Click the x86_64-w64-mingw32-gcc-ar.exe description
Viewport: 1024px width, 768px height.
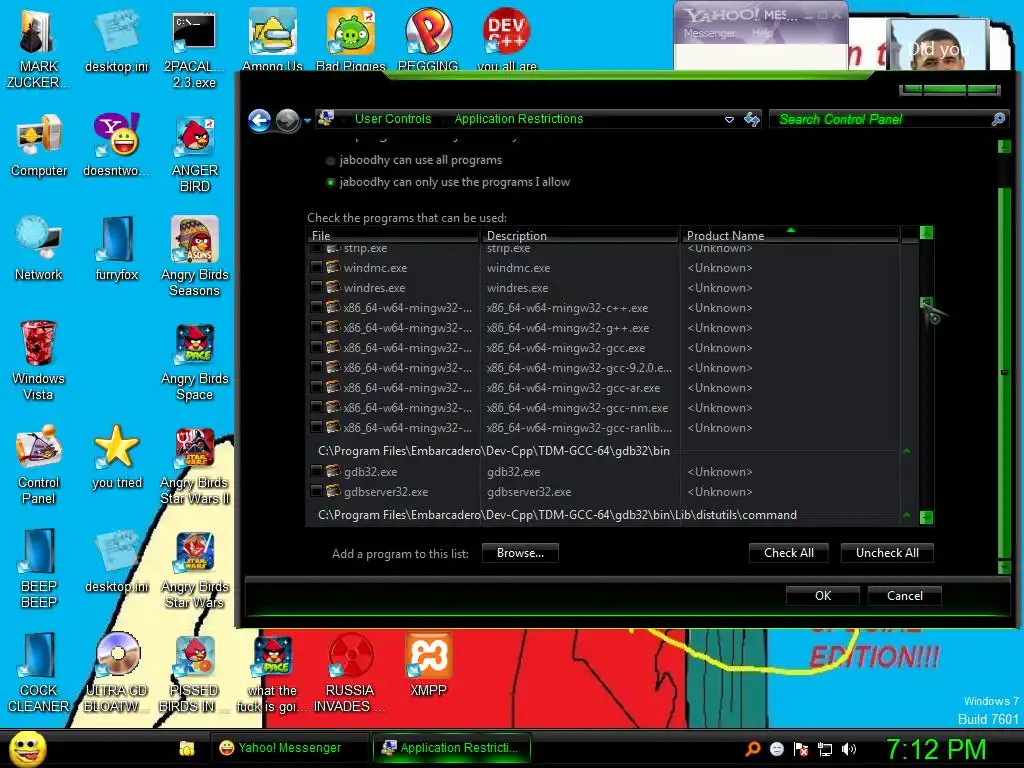[573, 388]
